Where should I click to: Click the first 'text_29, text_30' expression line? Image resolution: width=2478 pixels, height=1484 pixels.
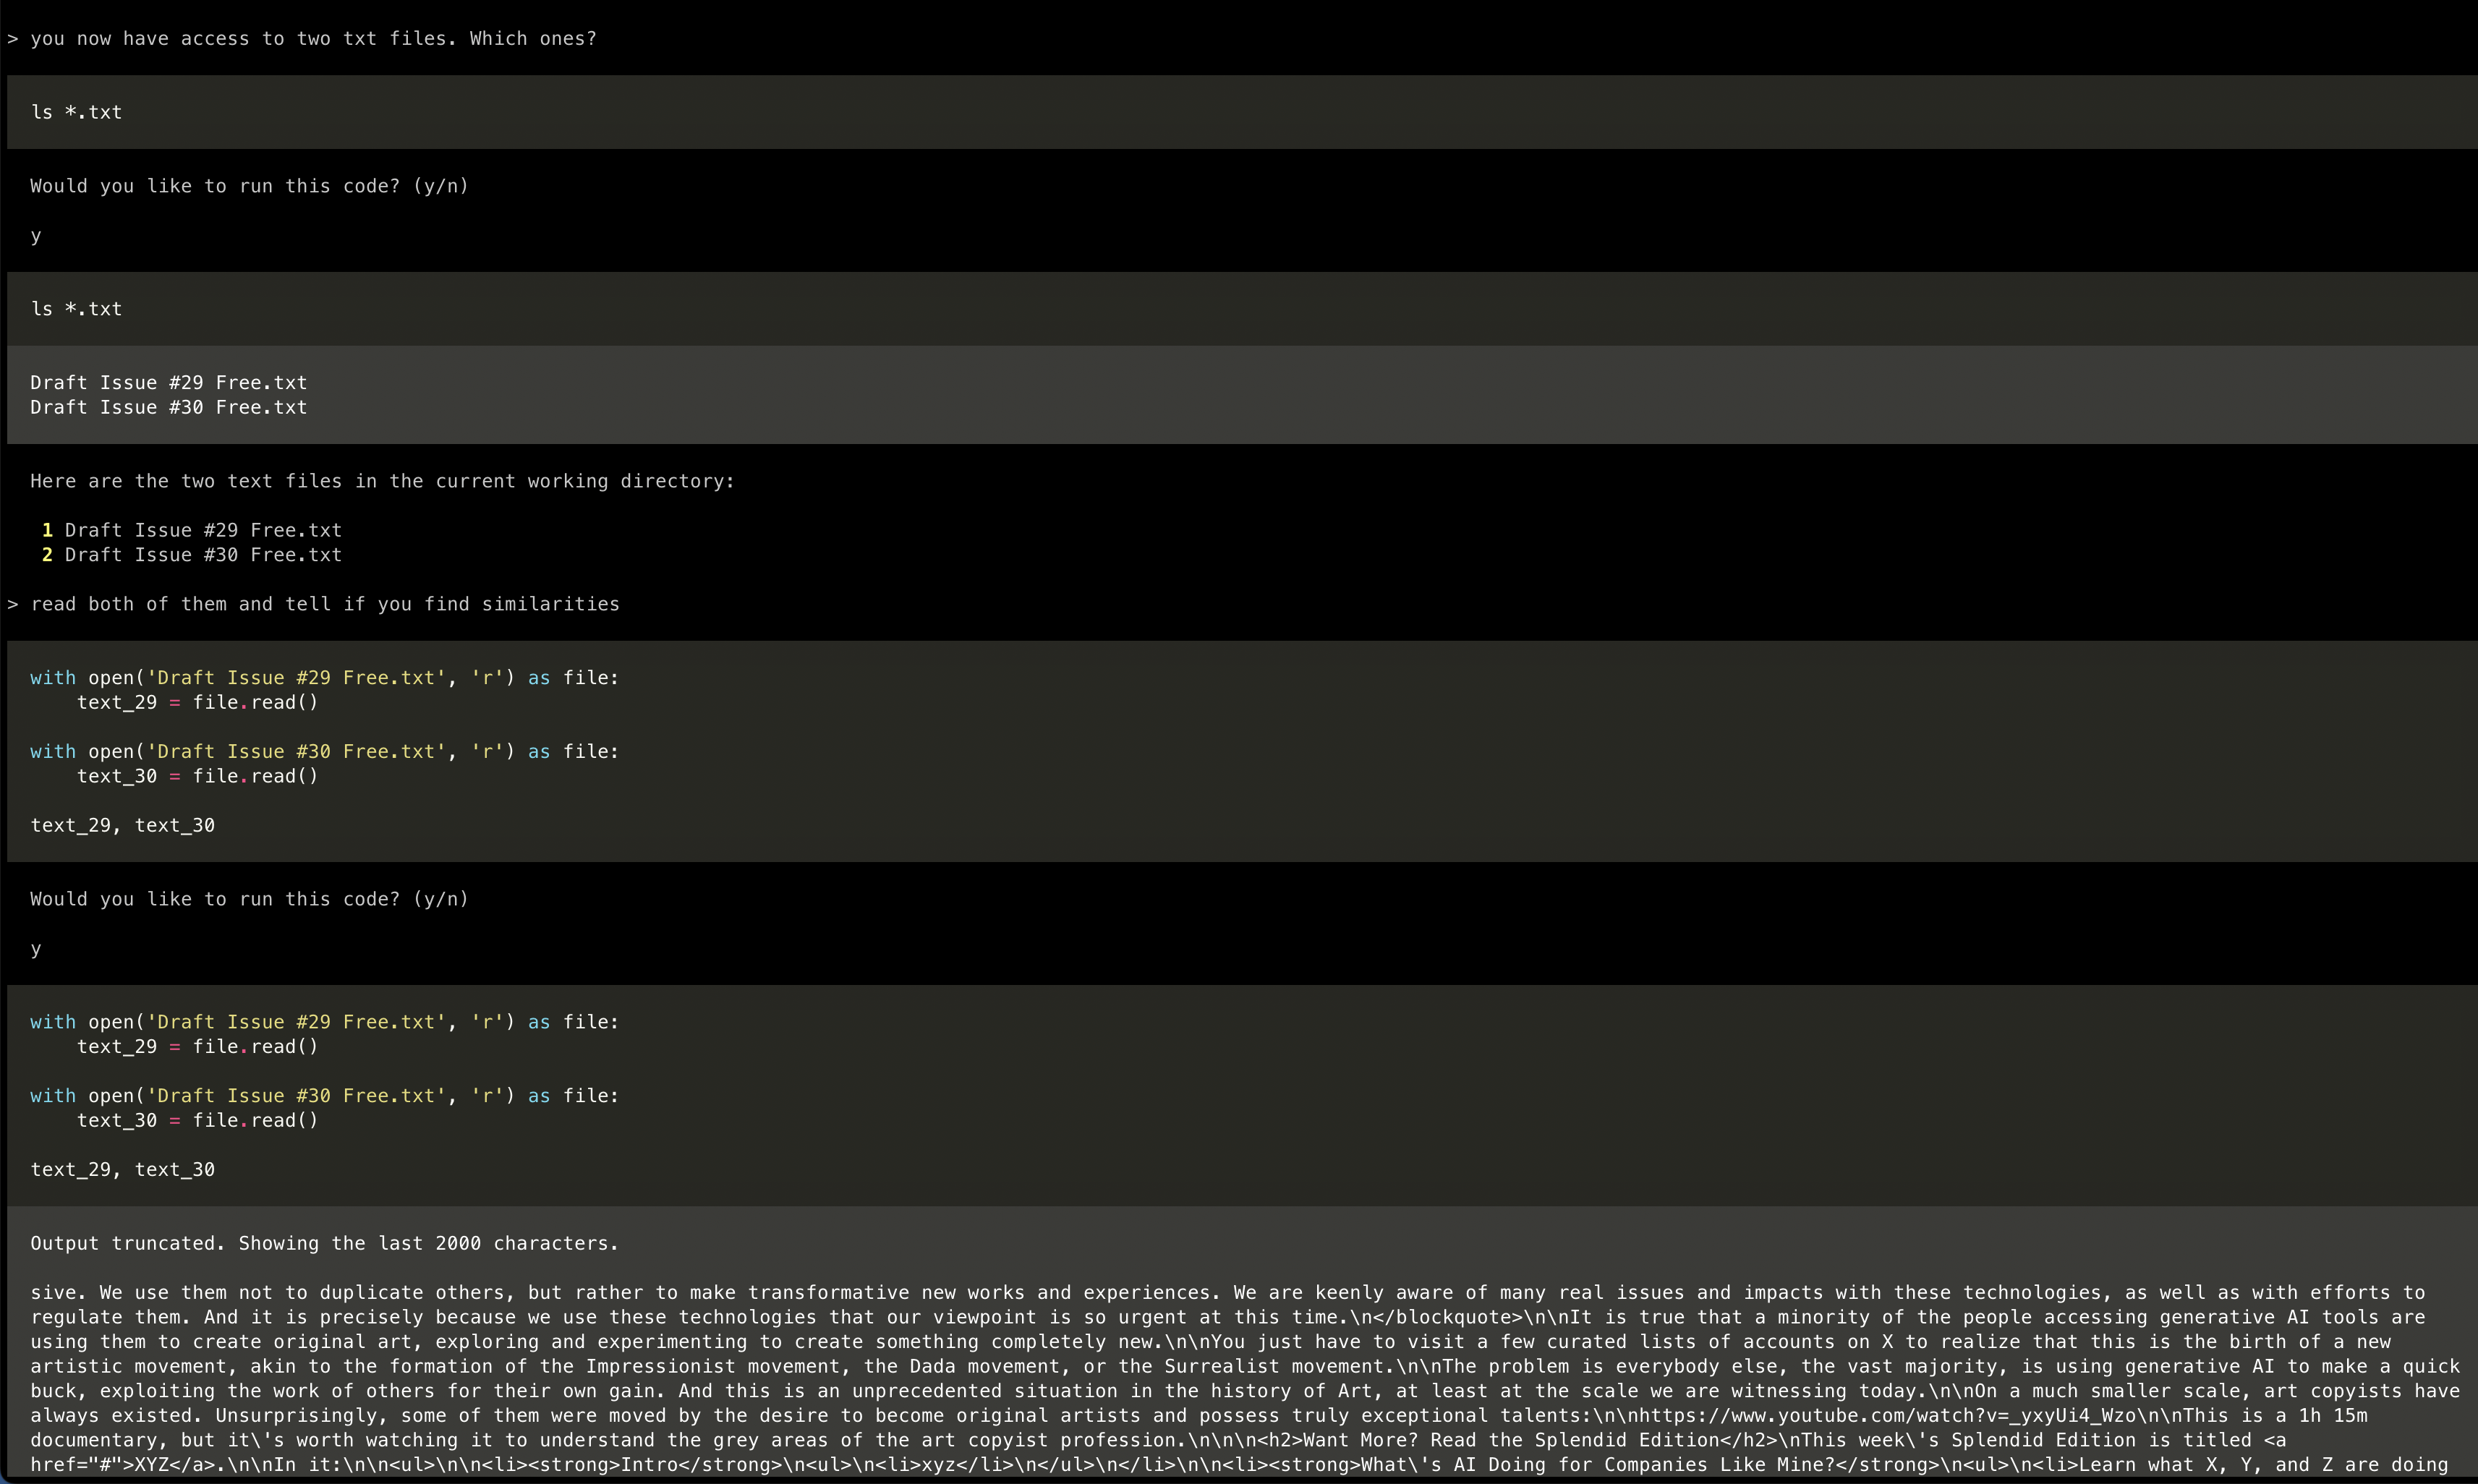click(122, 825)
